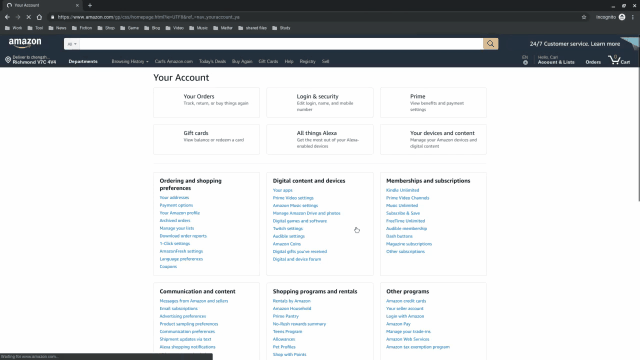The image size is (640, 360).
Task: Open Orders in the top bar
Action: (x=593, y=62)
